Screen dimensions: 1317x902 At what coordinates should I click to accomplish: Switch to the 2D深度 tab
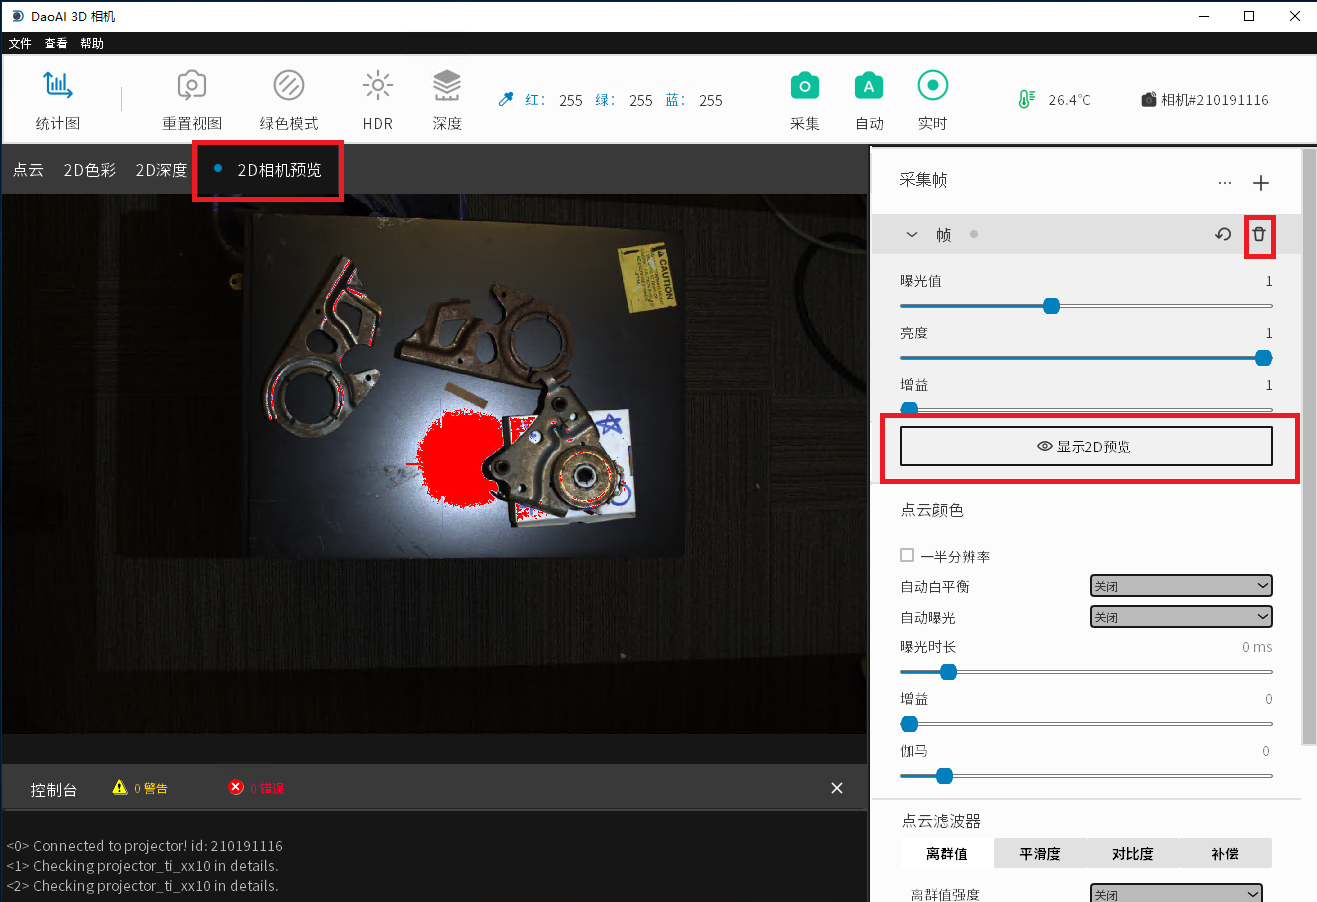[161, 170]
